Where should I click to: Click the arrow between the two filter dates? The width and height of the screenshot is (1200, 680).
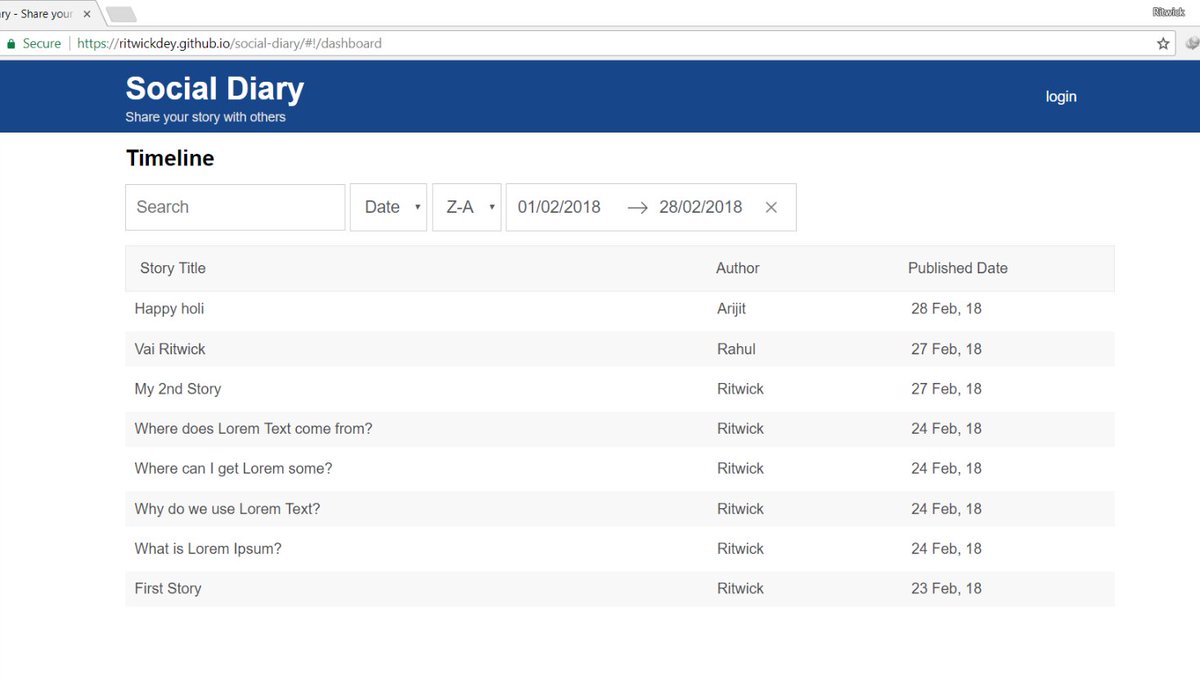pyautogui.click(x=637, y=207)
